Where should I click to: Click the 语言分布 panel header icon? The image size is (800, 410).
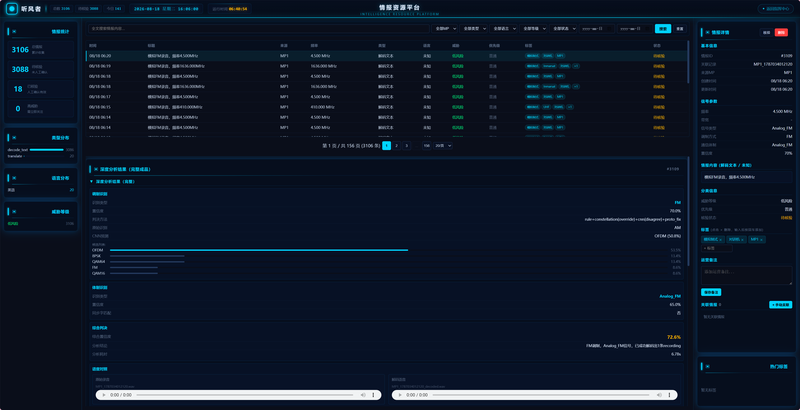pyautogui.click(x=14, y=178)
